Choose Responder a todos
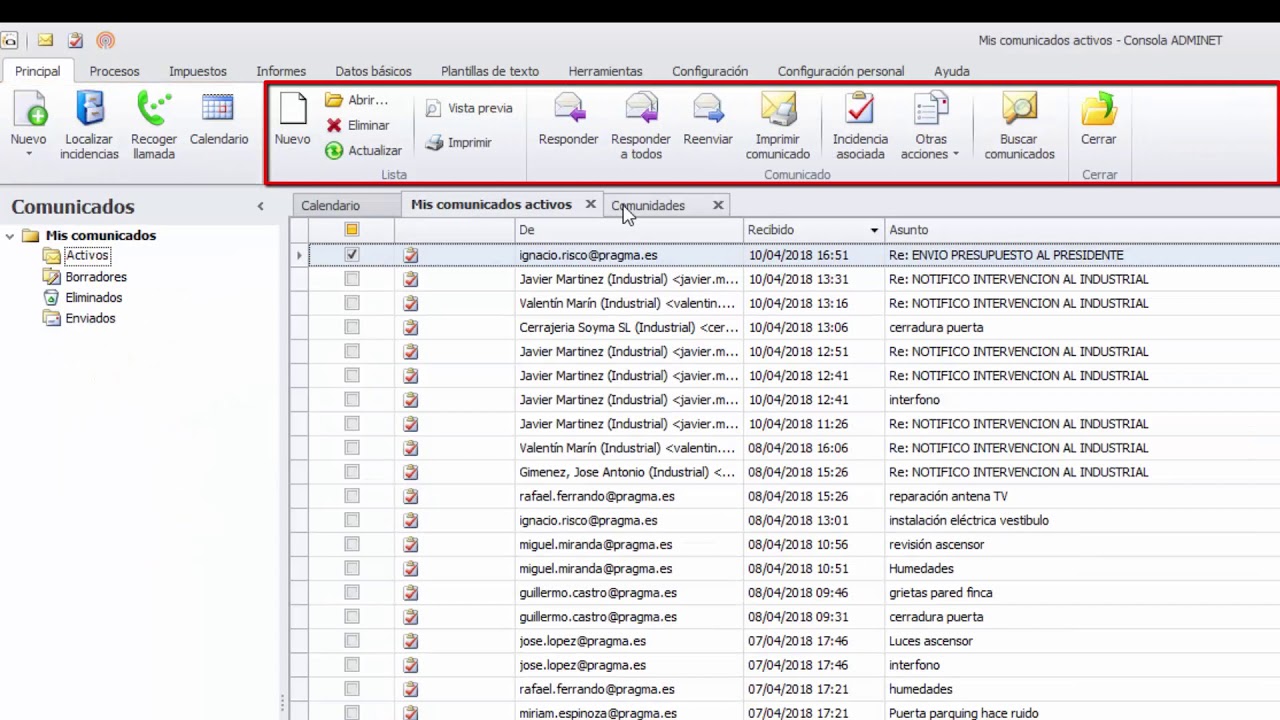Image resolution: width=1280 pixels, height=720 pixels. coord(640,126)
